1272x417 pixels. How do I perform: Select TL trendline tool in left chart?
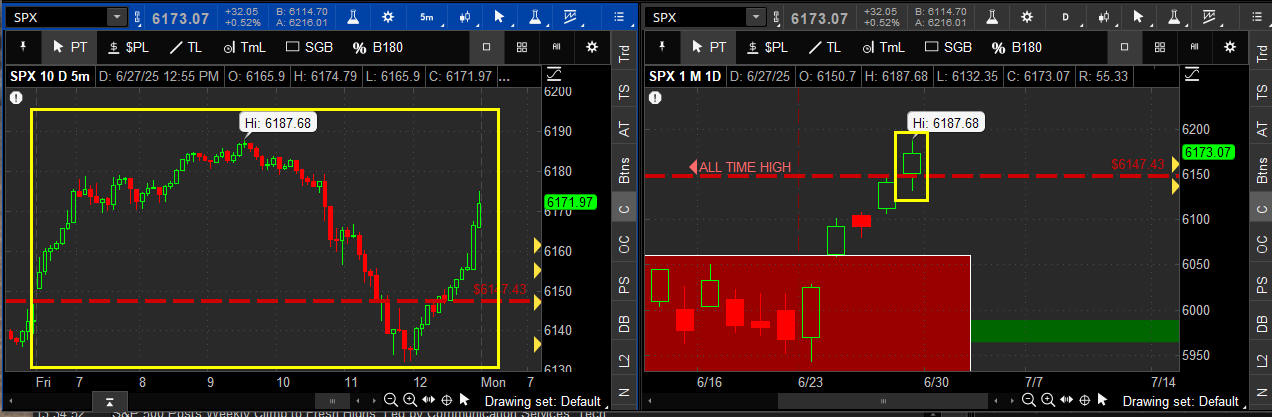pyautogui.click(x=186, y=47)
